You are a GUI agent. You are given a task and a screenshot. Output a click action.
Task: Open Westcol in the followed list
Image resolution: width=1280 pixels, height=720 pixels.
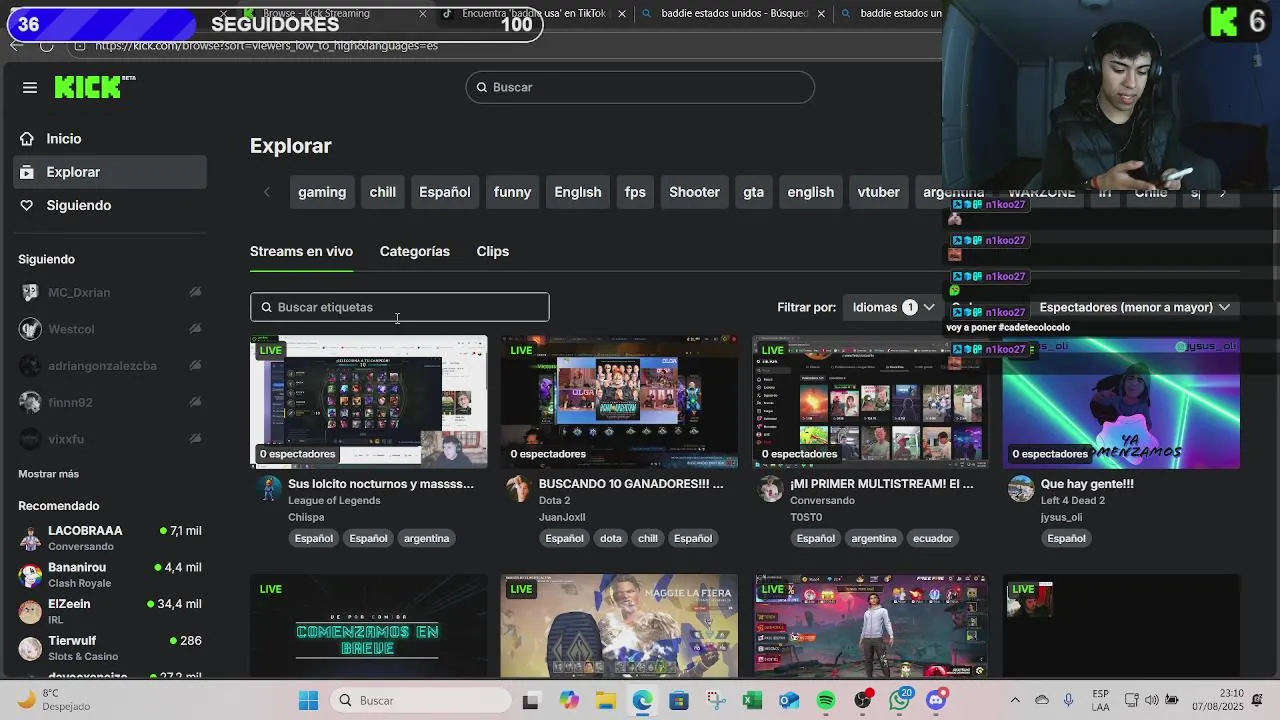tap(110, 329)
